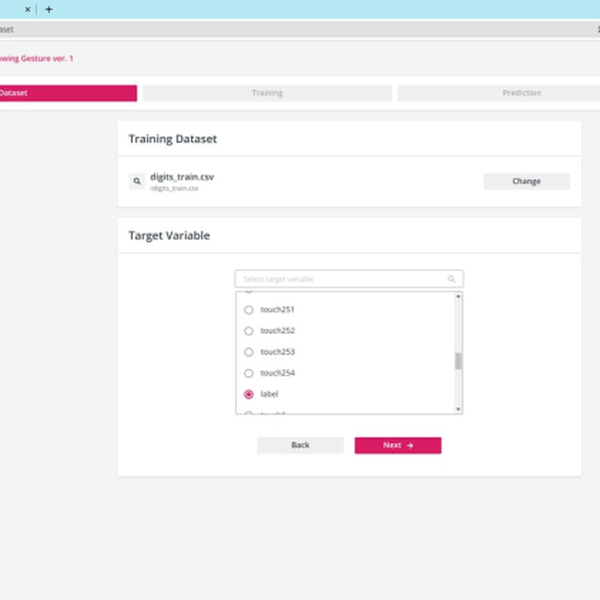The height and width of the screenshot is (600, 600).
Task: Click the Back button
Action: click(x=300, y=445)
